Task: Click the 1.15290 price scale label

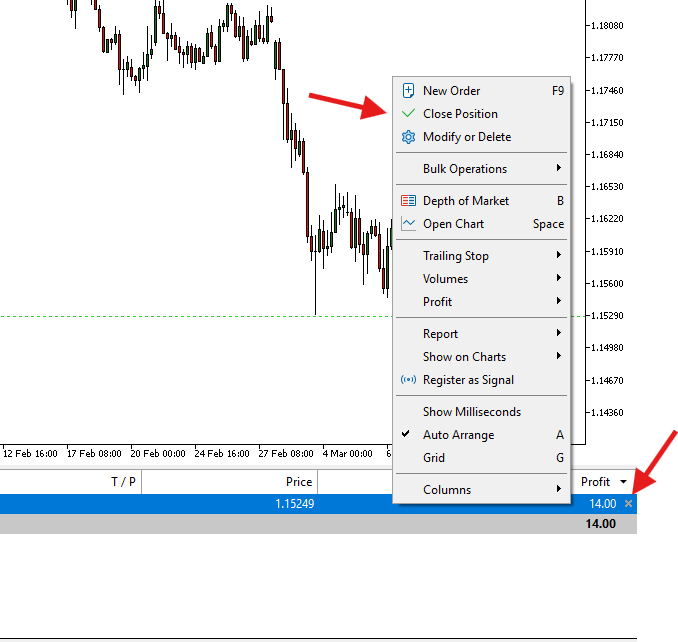Action: (607, 316)
